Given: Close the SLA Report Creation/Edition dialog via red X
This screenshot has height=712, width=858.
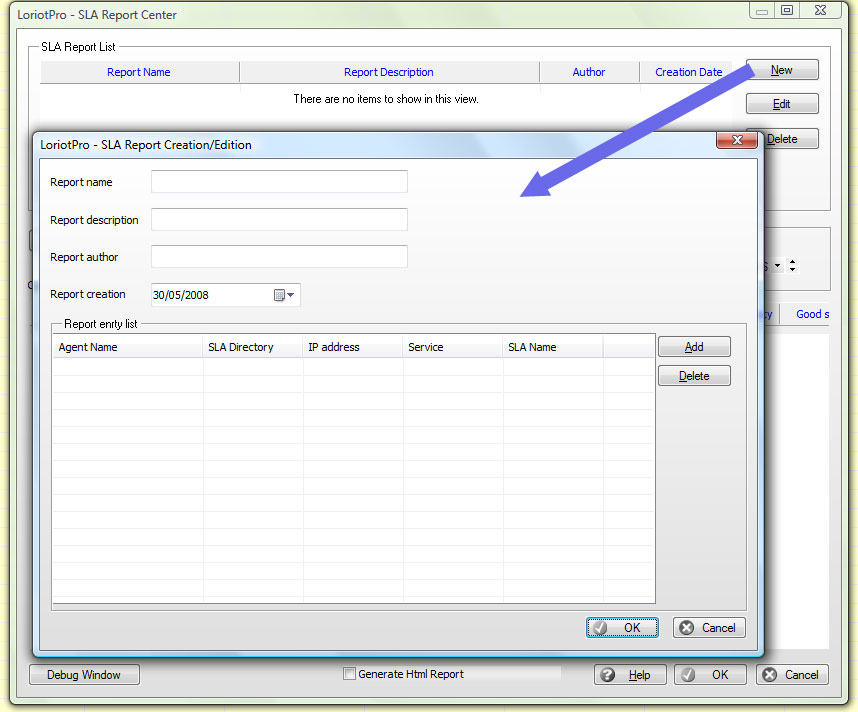Looking at the screenshot, I should (x=736, y=141).
